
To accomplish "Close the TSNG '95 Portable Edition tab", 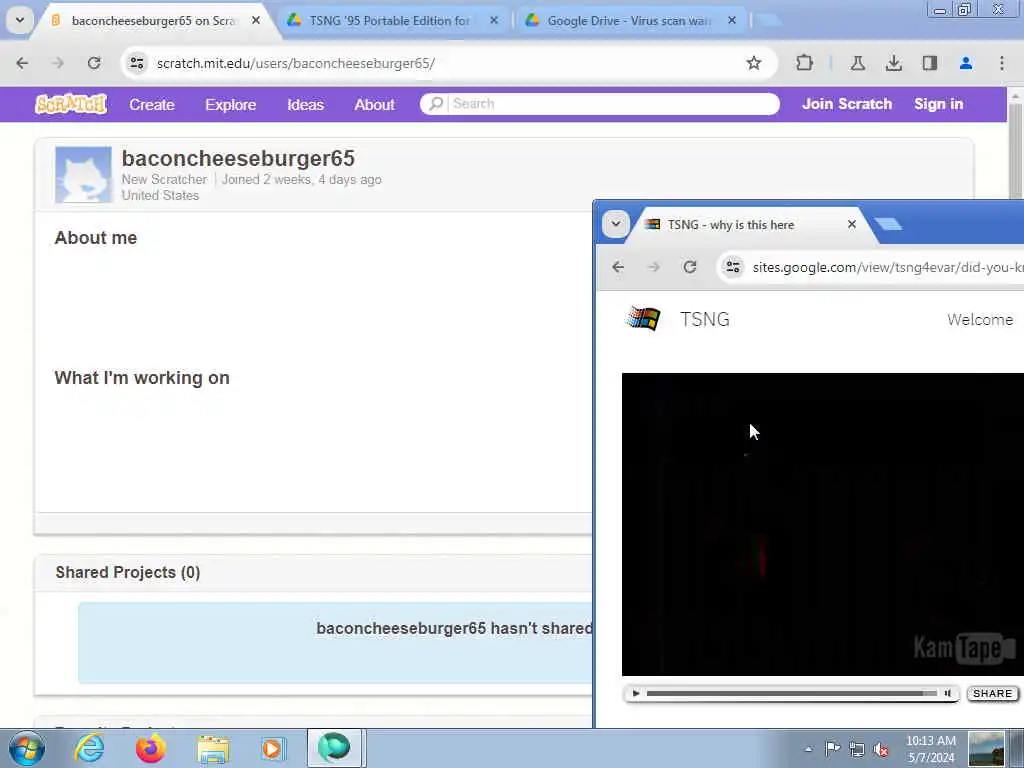I will 494,21.
